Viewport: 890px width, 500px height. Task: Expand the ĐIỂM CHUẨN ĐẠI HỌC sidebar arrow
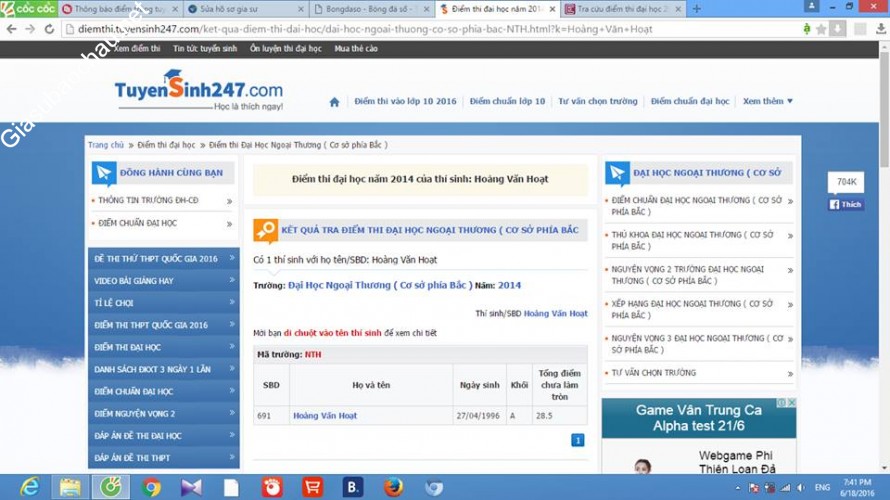[229, 223]
